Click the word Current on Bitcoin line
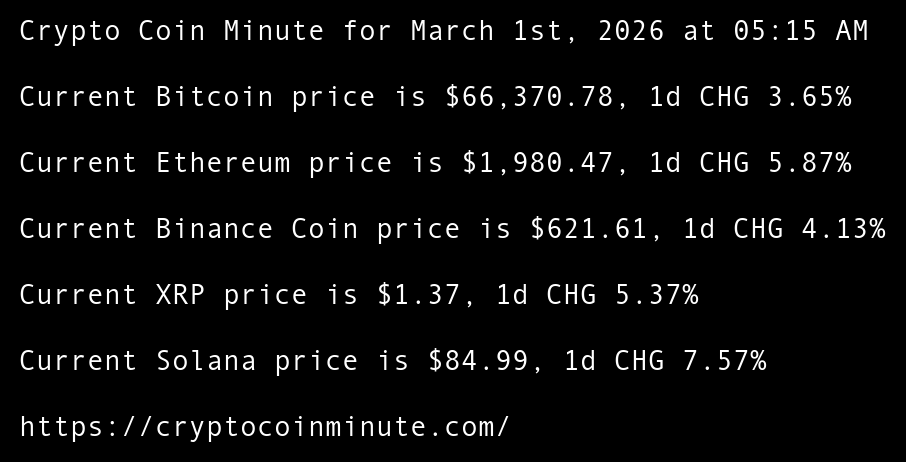906x462 pixels. coord(78,97)
